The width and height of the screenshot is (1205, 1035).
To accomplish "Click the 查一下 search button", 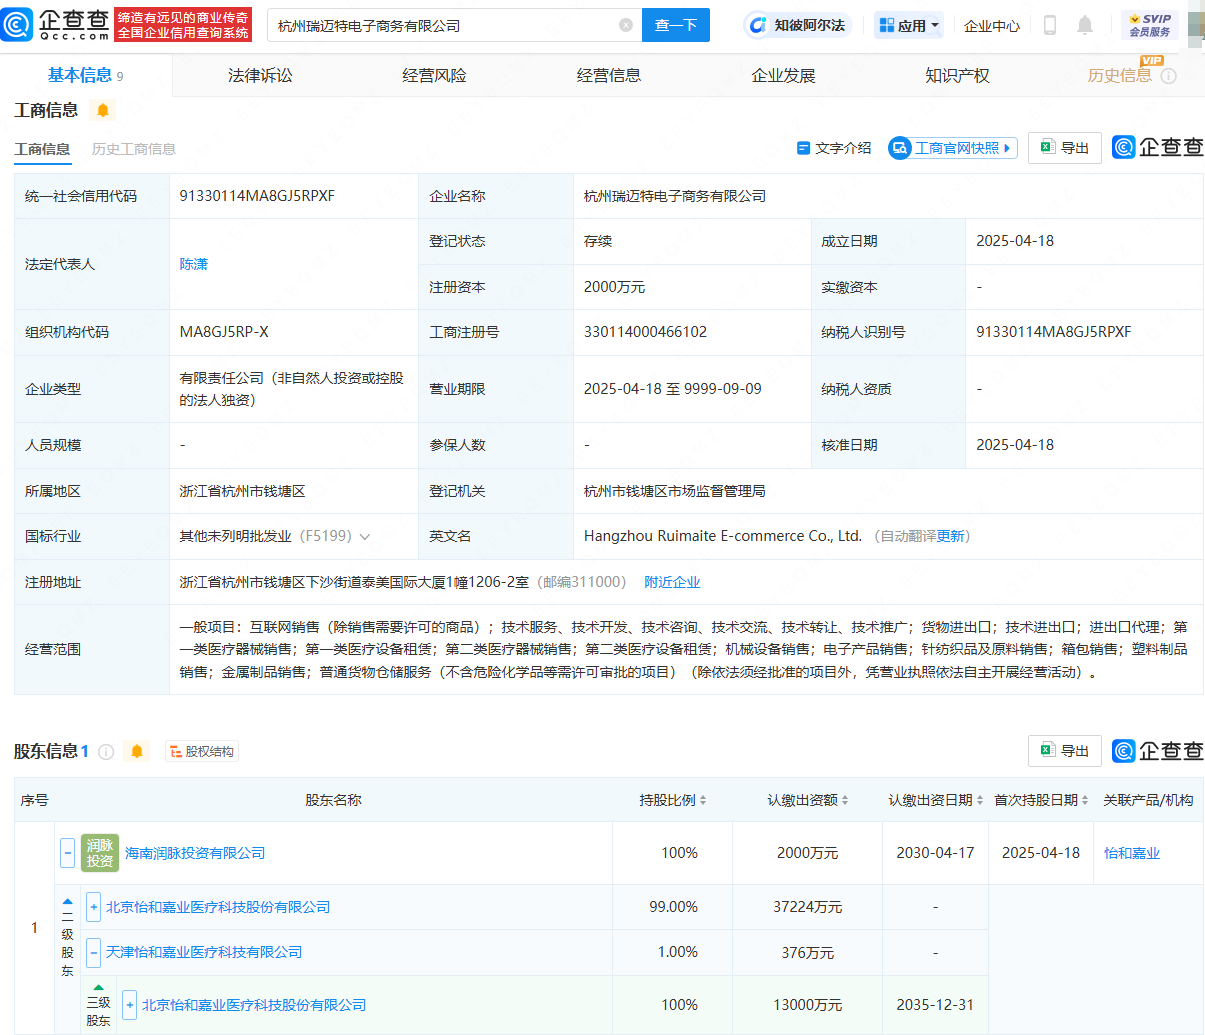I will point(676,25).
